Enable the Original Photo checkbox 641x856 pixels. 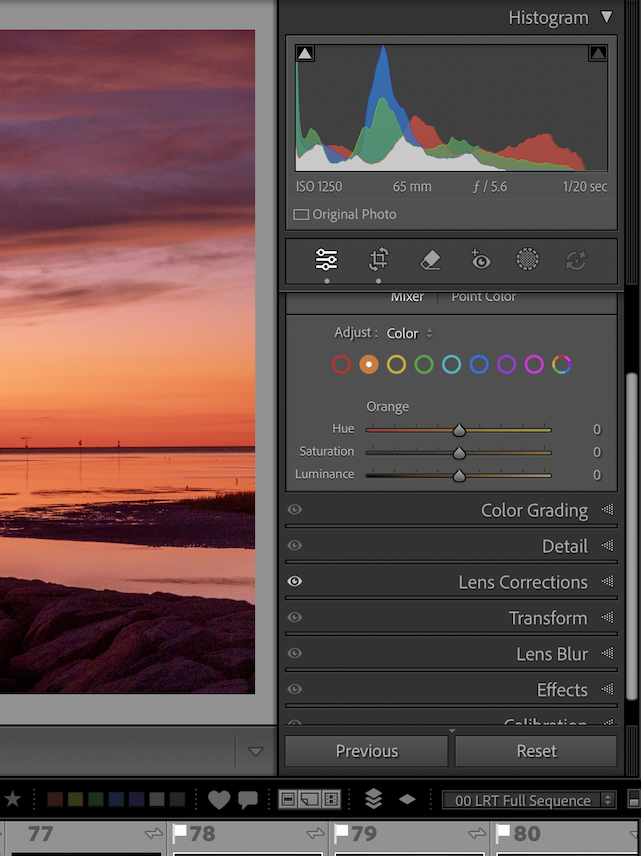(x=301, y=215)
